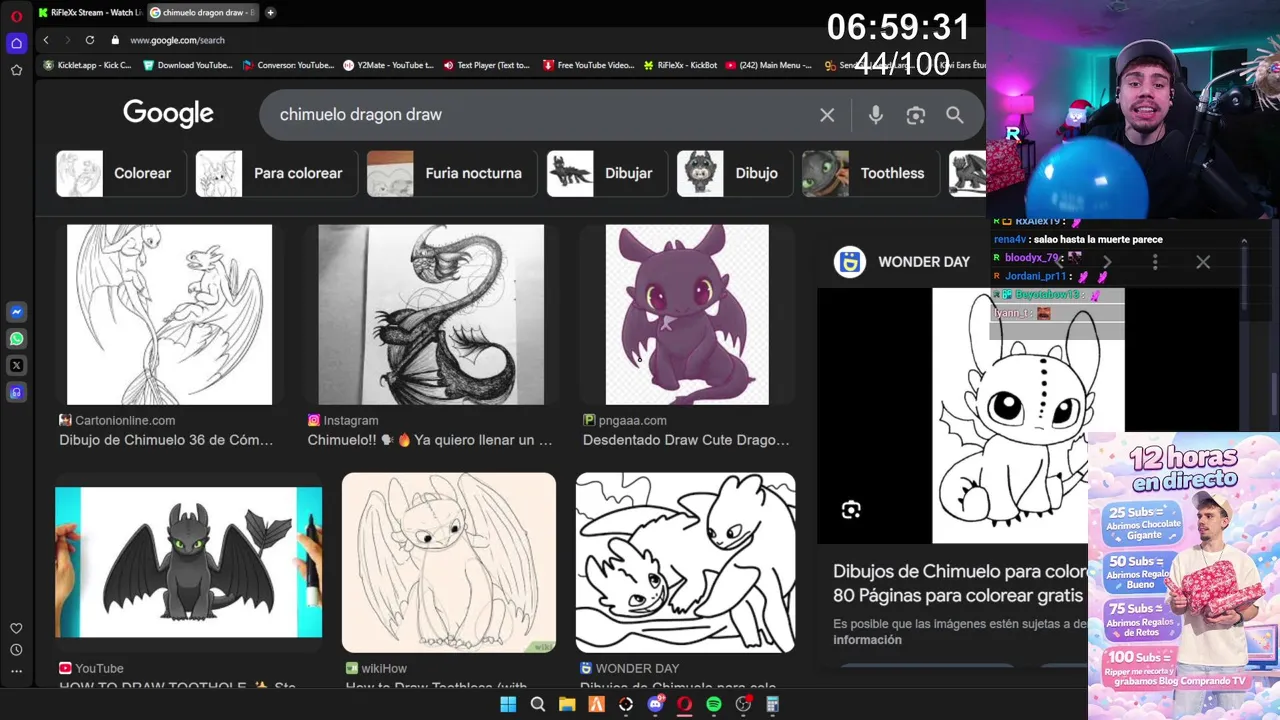Open (242) Main Menu bookmark
Viewport: 1280px width, 720px height.
pos(768,65)
